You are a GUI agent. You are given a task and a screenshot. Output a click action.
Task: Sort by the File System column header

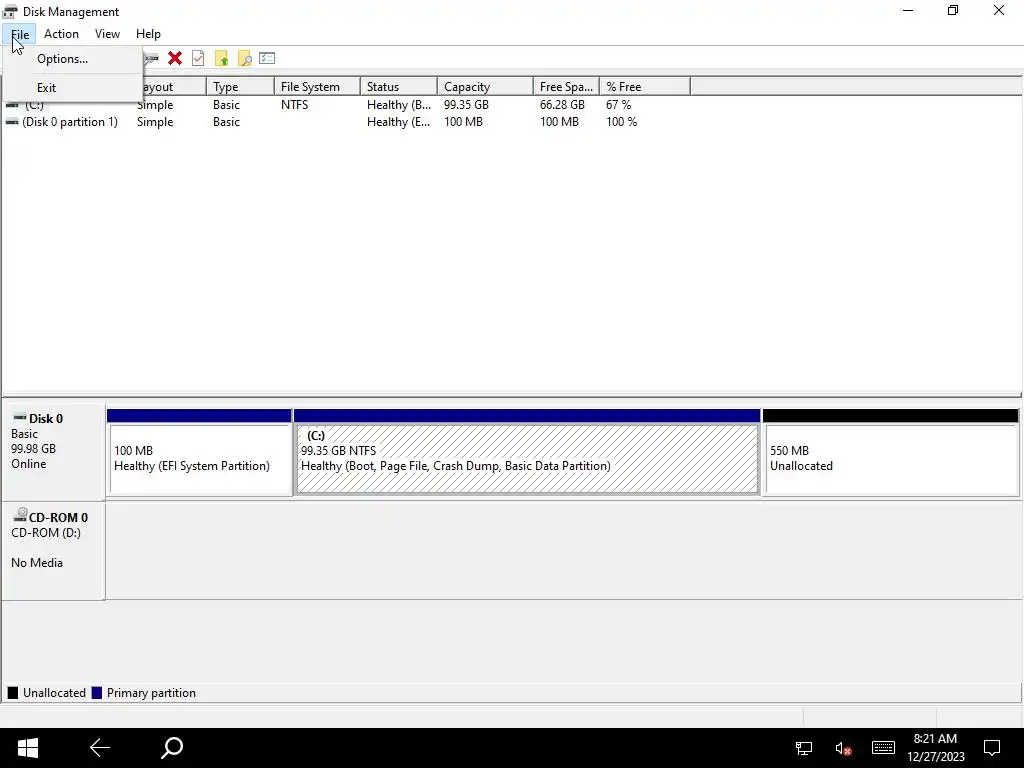(317, 86)
